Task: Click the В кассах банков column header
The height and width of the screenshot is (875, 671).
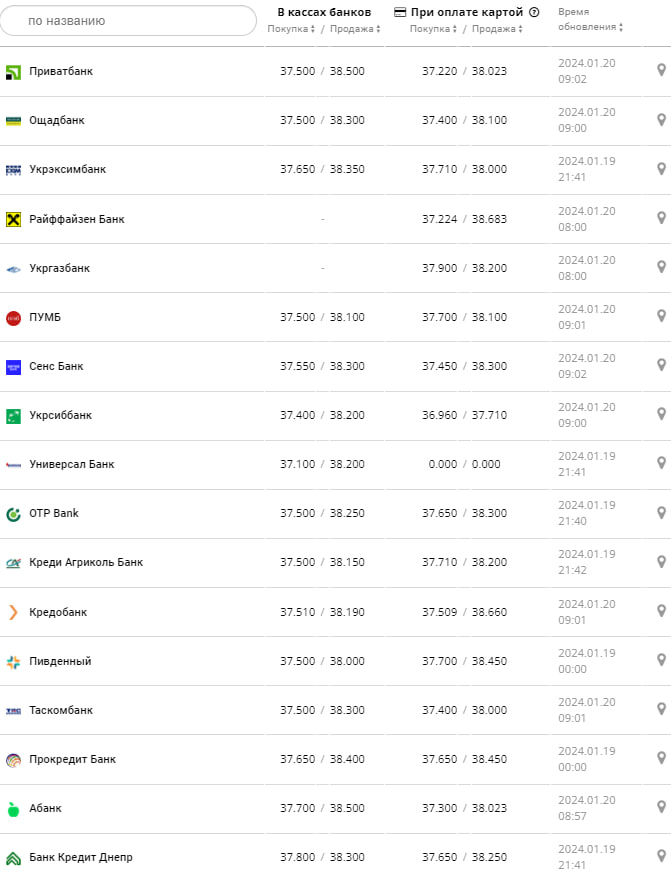Action: click(324, 12)
